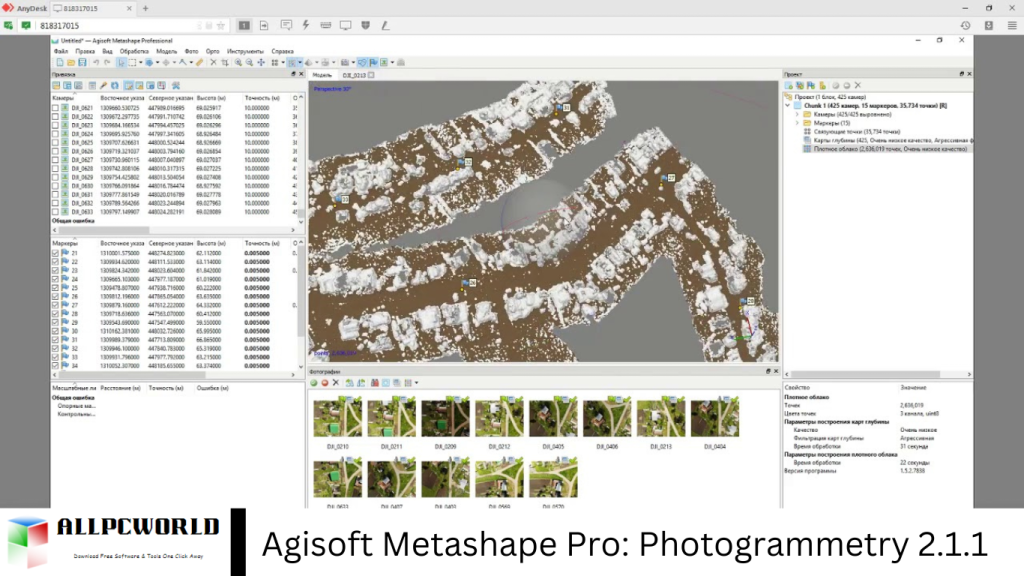The height and width of the screenshot is (576, 1024).
Task: Uncheck the marker 31 checkbox
Action: coord(56,340)
